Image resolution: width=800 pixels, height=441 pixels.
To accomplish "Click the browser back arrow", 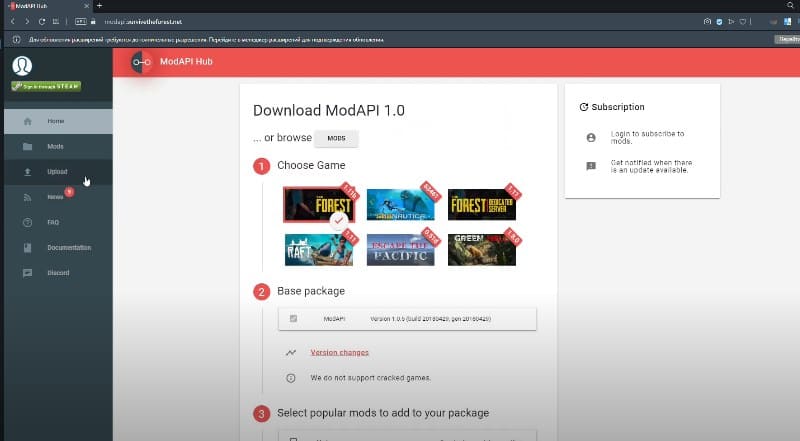I will pyautogui.click(x=13, y=21).
